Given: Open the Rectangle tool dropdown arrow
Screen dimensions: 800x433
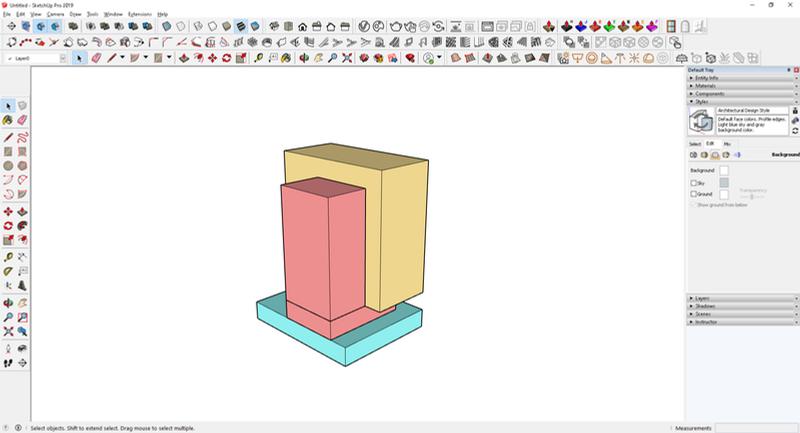Looking at the screenshot, I should pyautogui.click(x=169, y=58).
